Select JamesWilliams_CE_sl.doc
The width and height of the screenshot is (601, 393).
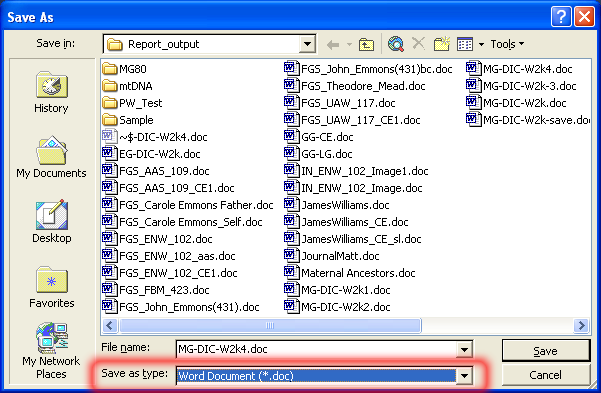coord(353,239)
